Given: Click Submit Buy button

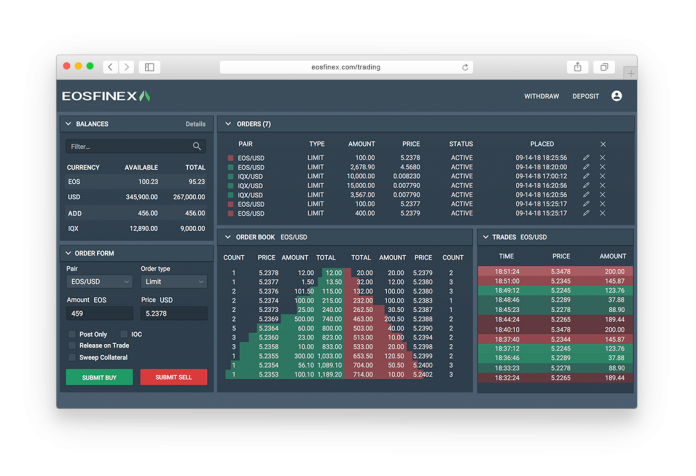Looking at the screenshot, I should [99, 377].
